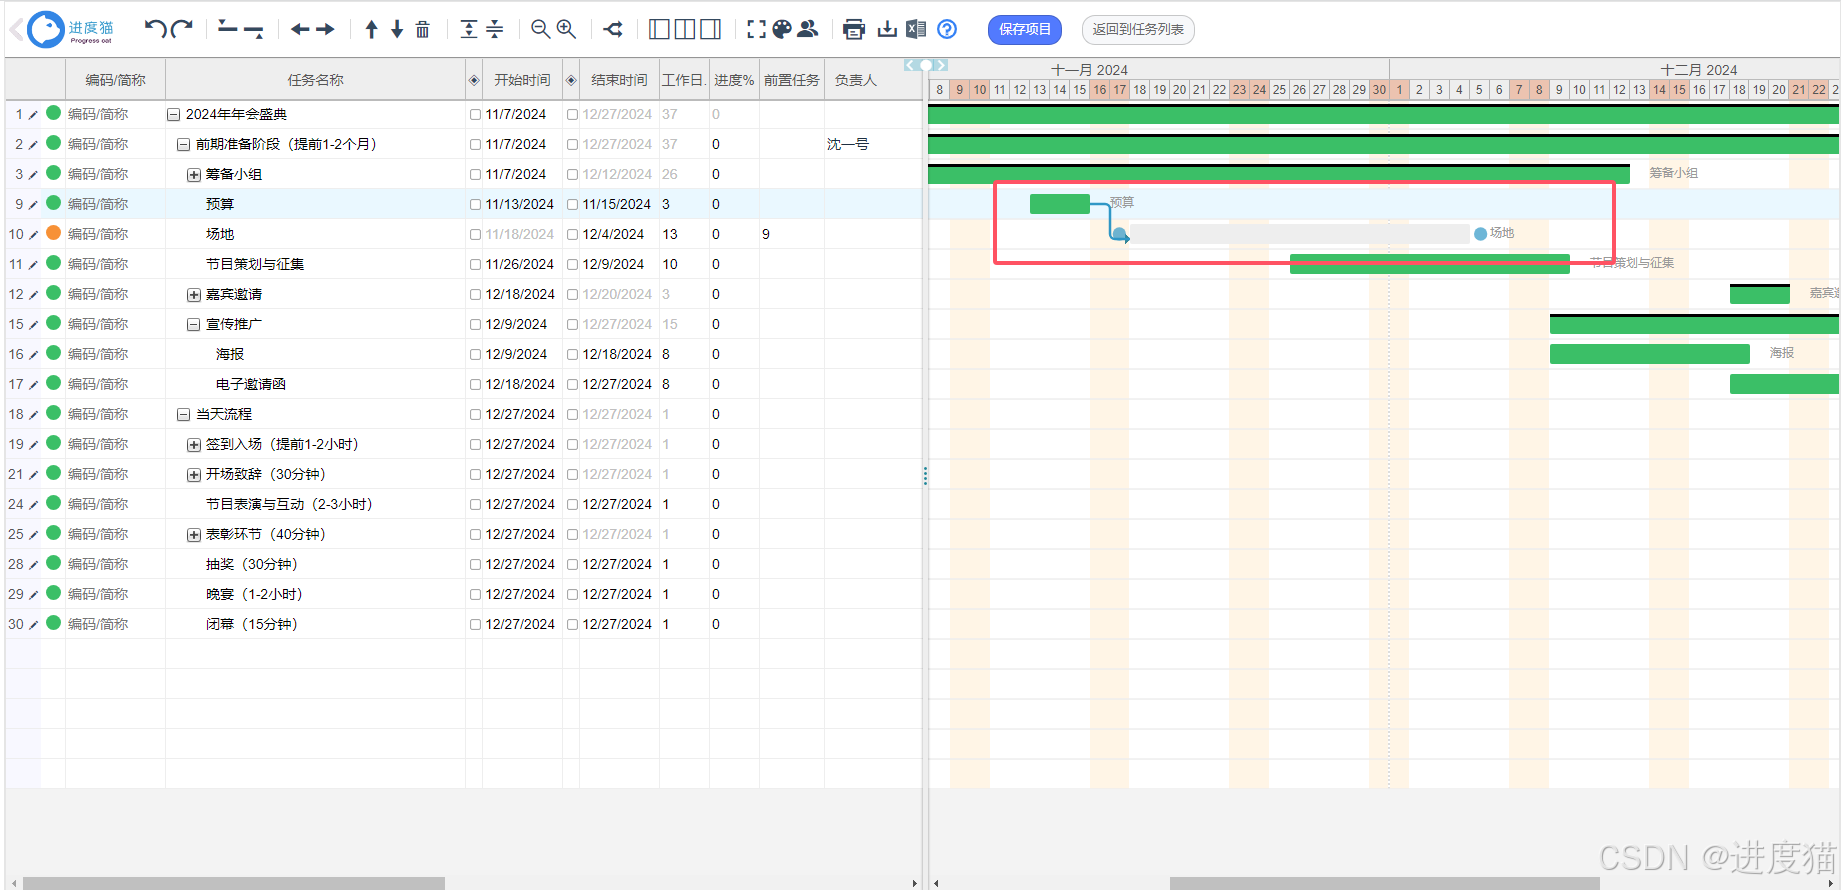Indent the task with the right arrow
The width and height of the screenshot is (1841, 890).
(x=325, y=29)
